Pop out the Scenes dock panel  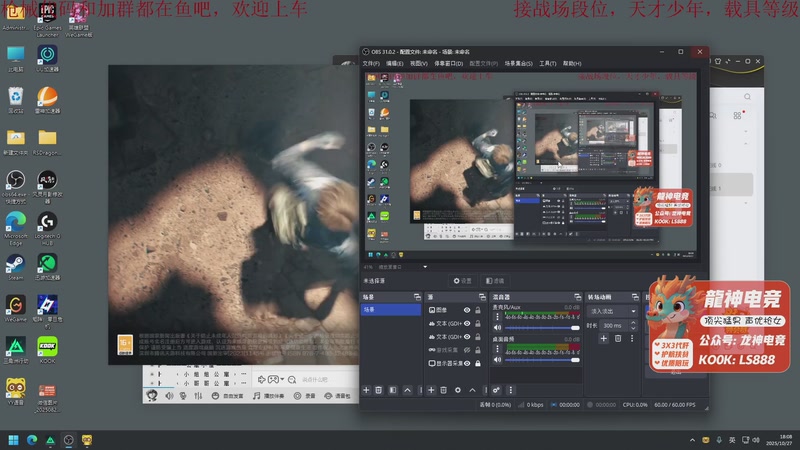(x=417, y=297)
